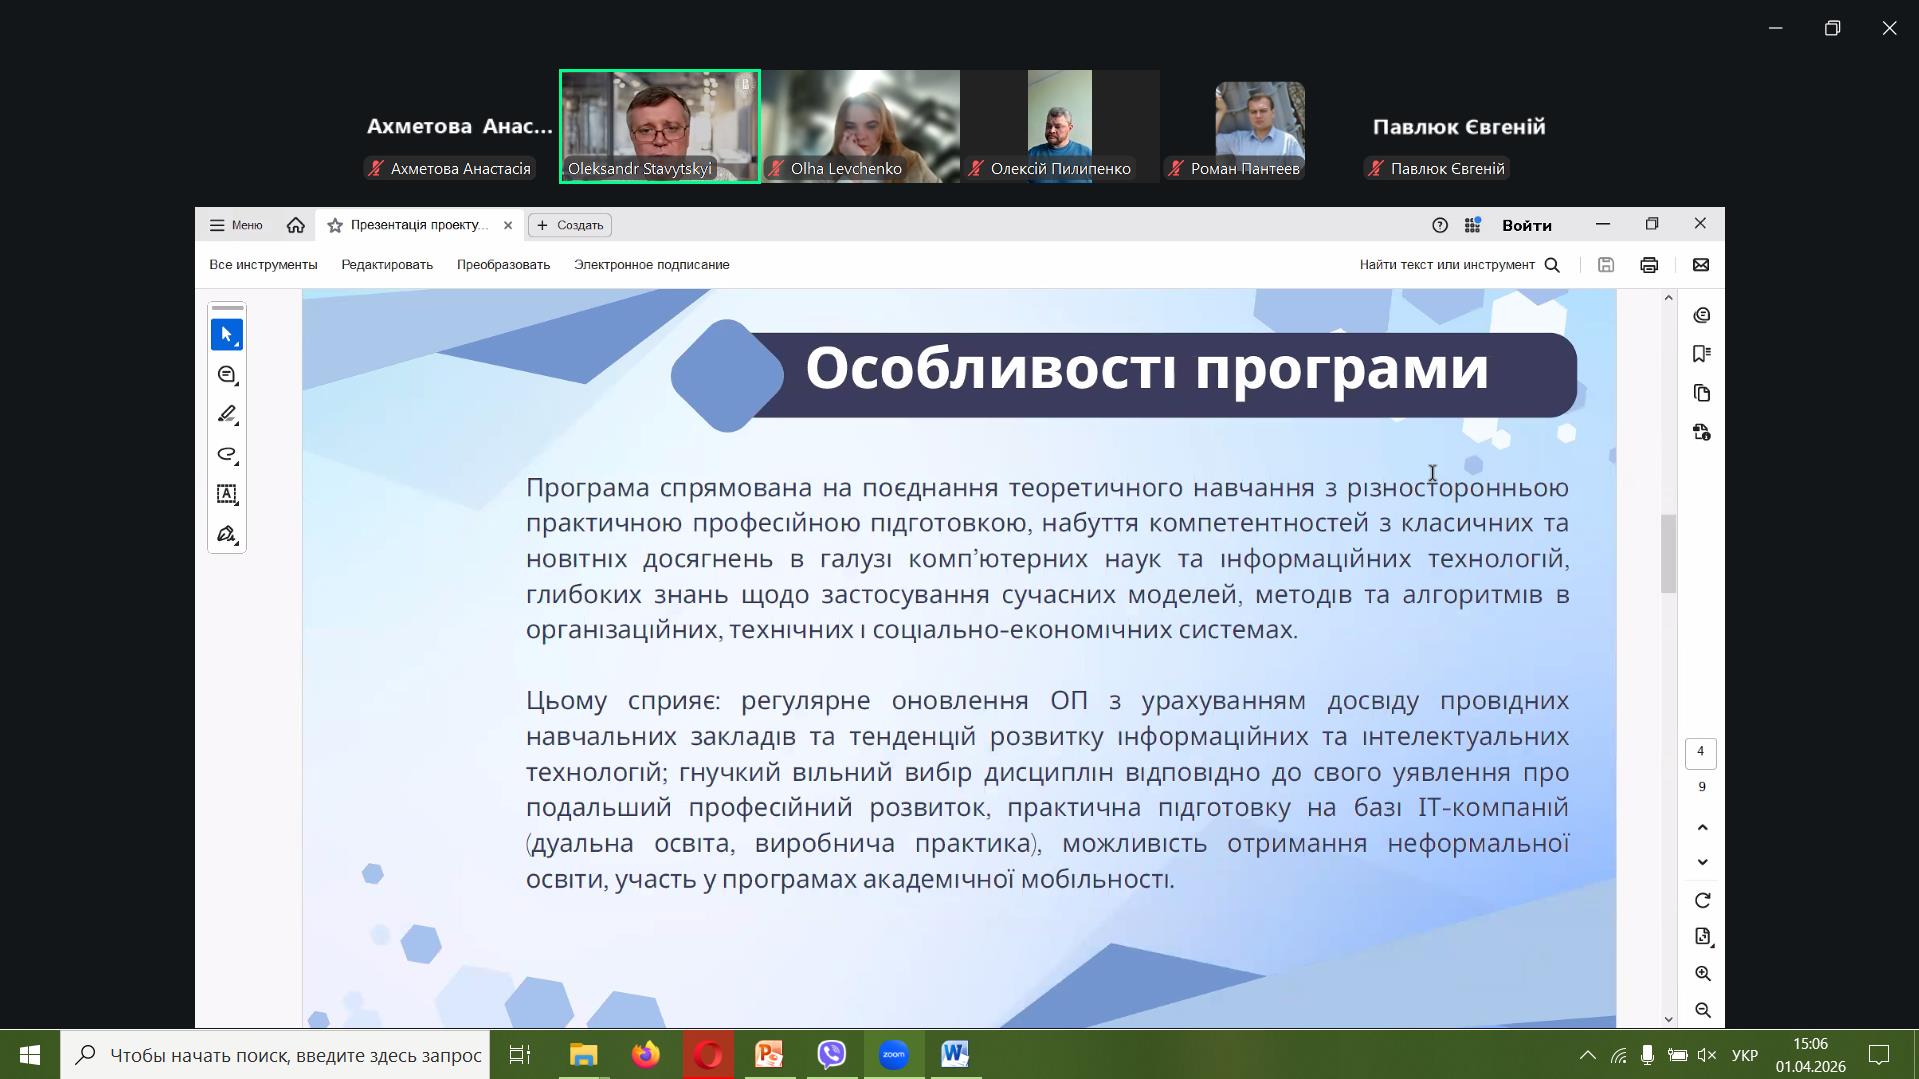Viewport: 1919px width, 1079px height.
Task: Go to the next page with the down chevron
Action: click(x=1702, y=862)
